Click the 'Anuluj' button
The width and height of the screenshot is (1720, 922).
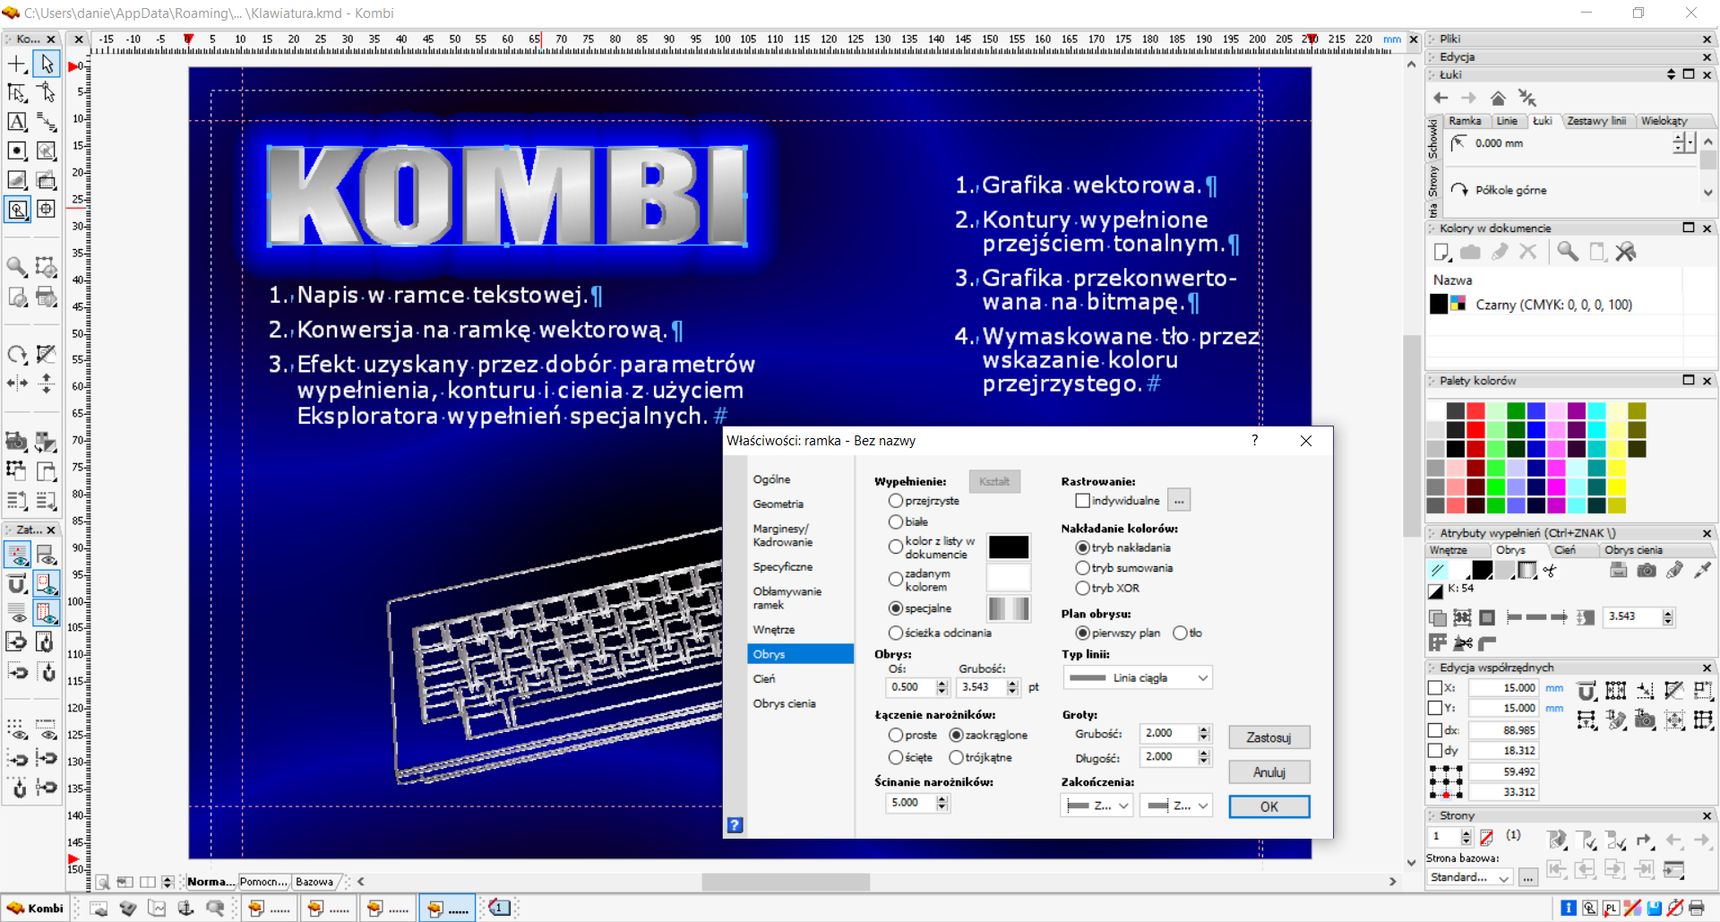pos(1269,772)
